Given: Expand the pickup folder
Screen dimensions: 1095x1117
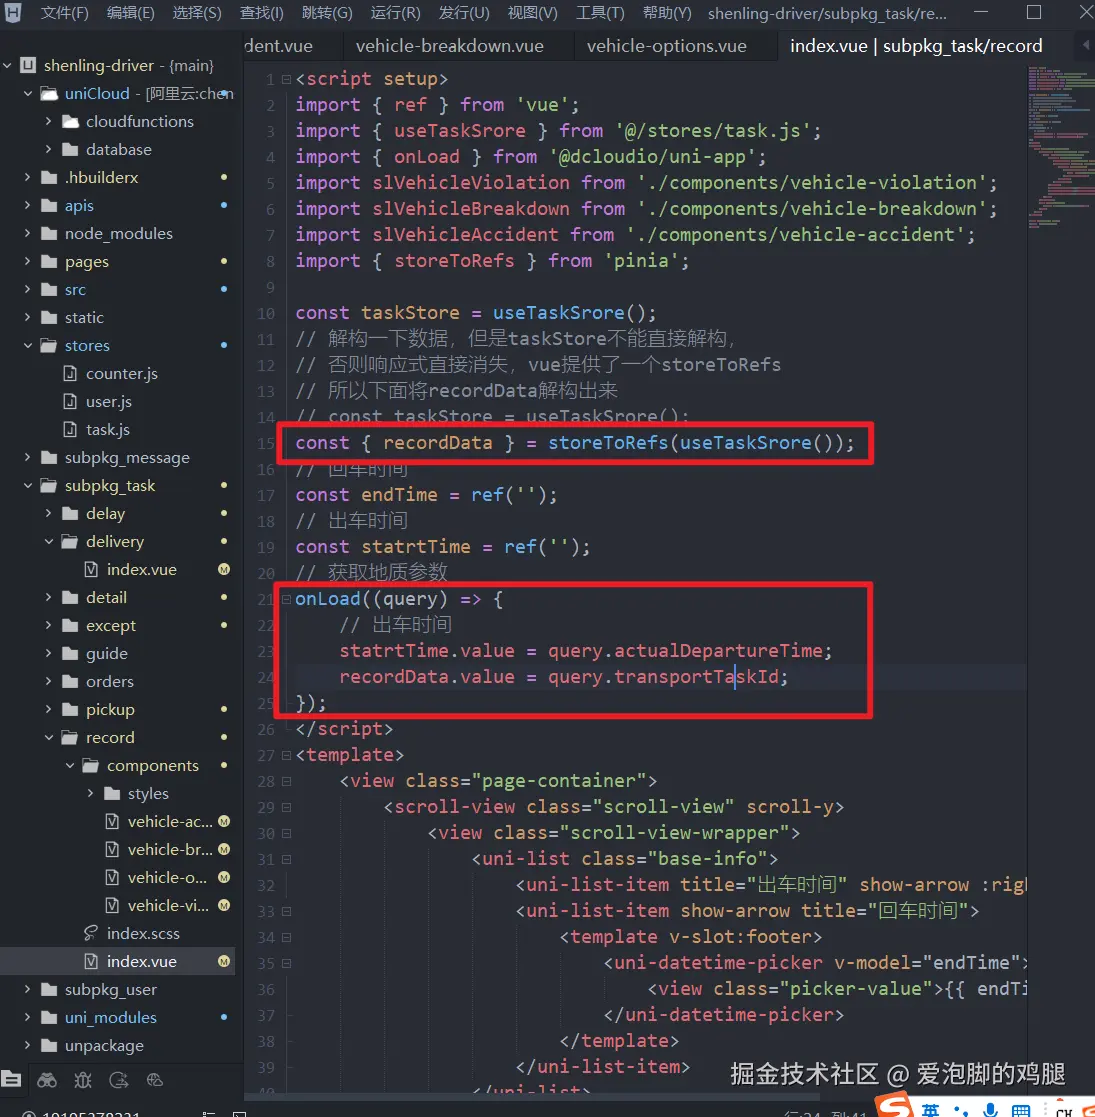Looking at the screenshot, I should [x=48, y=710].
